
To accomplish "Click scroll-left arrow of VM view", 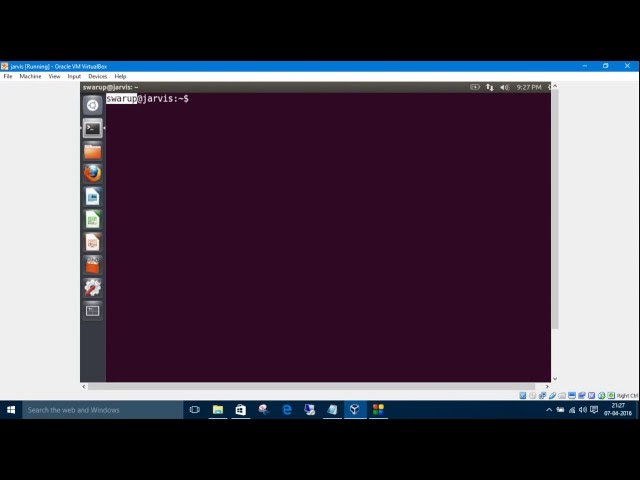I will click(x=84, y=386).
